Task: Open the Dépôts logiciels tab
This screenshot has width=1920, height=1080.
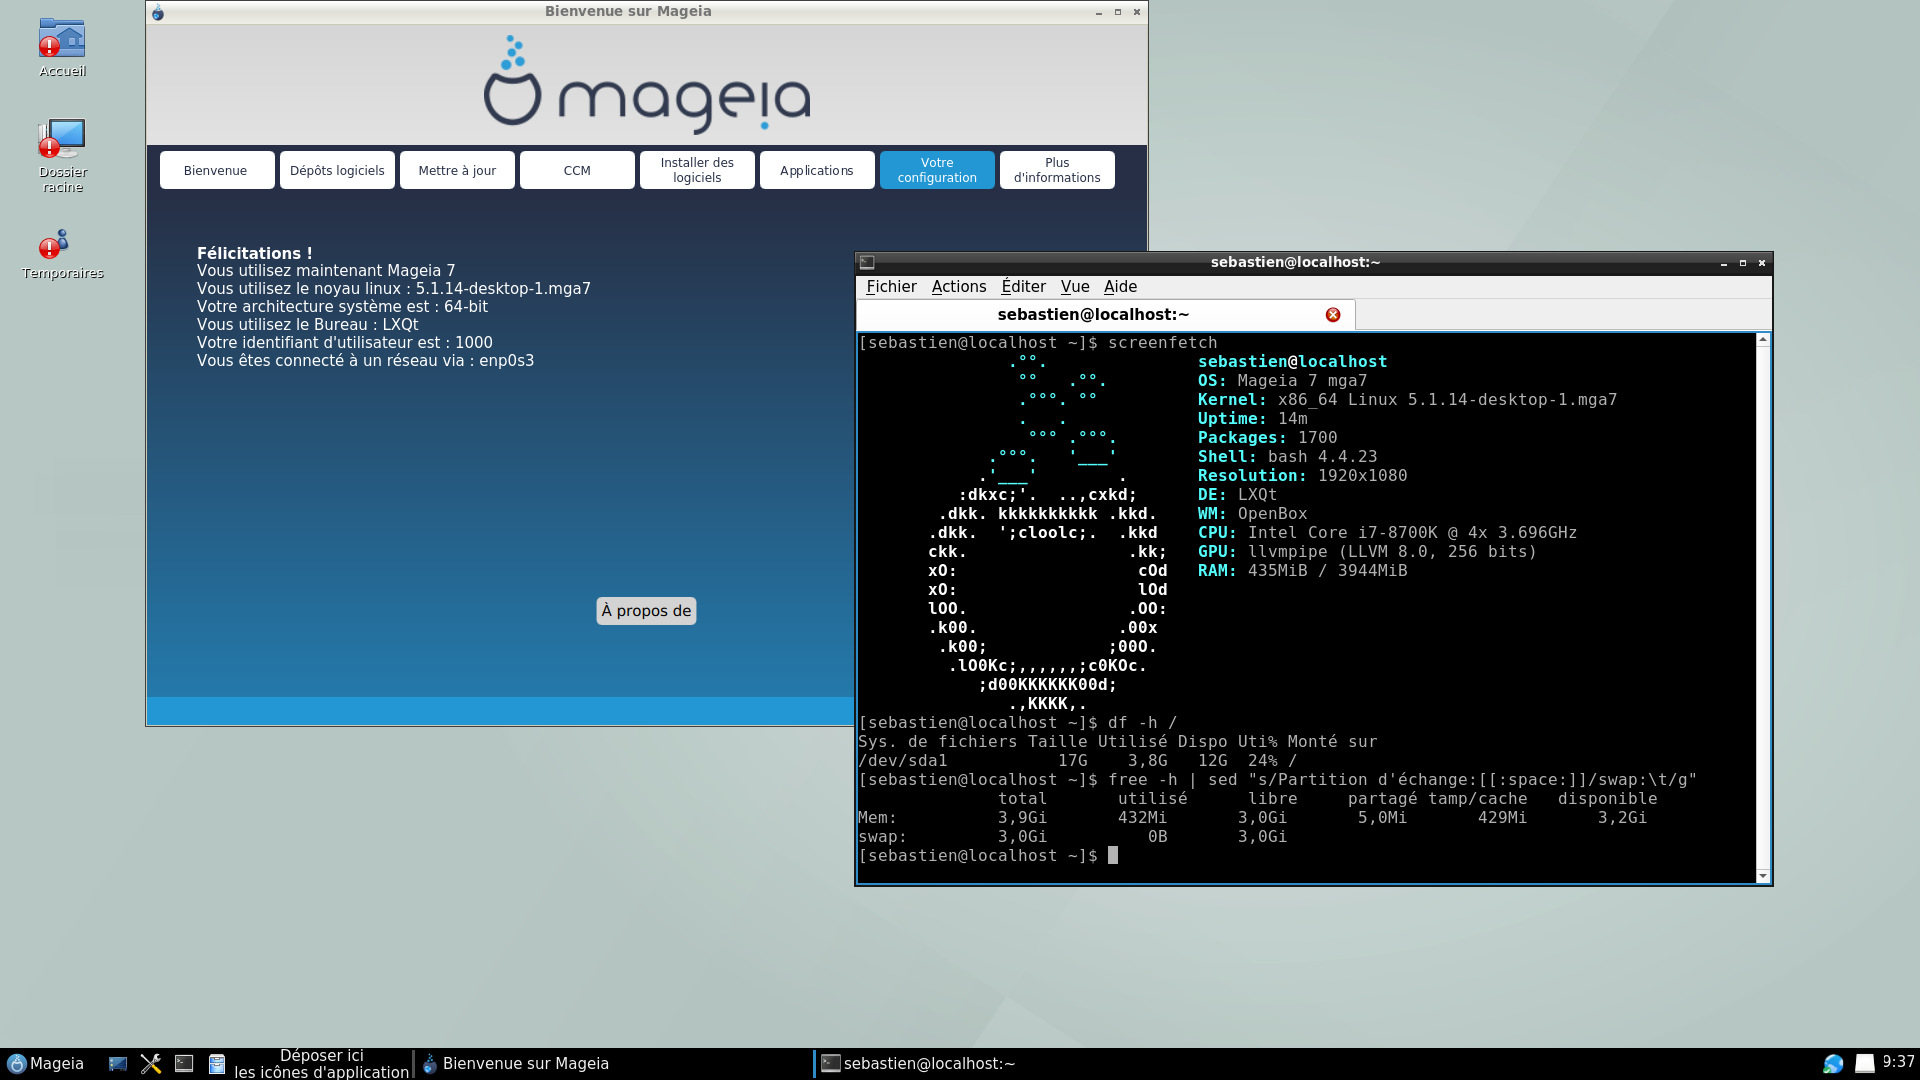Action: (x=337, y=170)
